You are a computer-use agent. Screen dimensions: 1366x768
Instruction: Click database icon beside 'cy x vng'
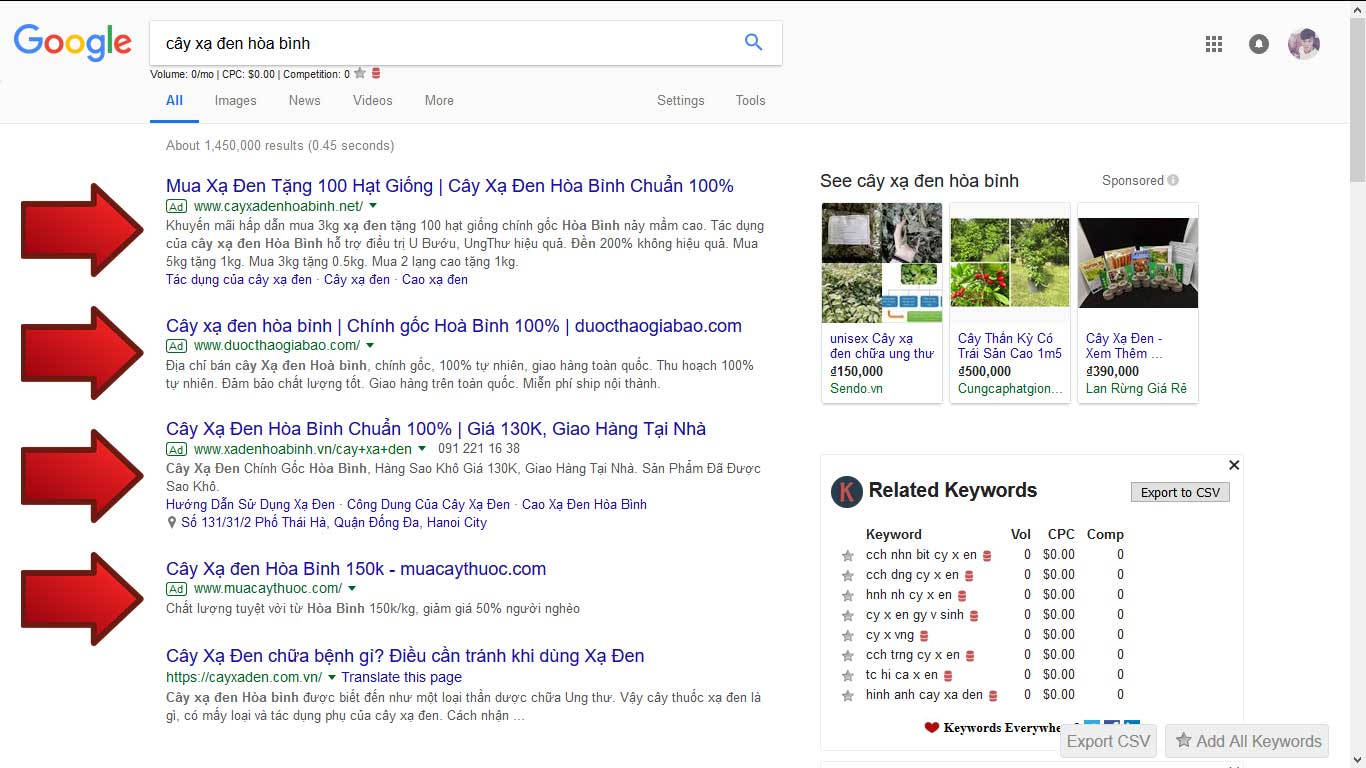pos(924,635)
